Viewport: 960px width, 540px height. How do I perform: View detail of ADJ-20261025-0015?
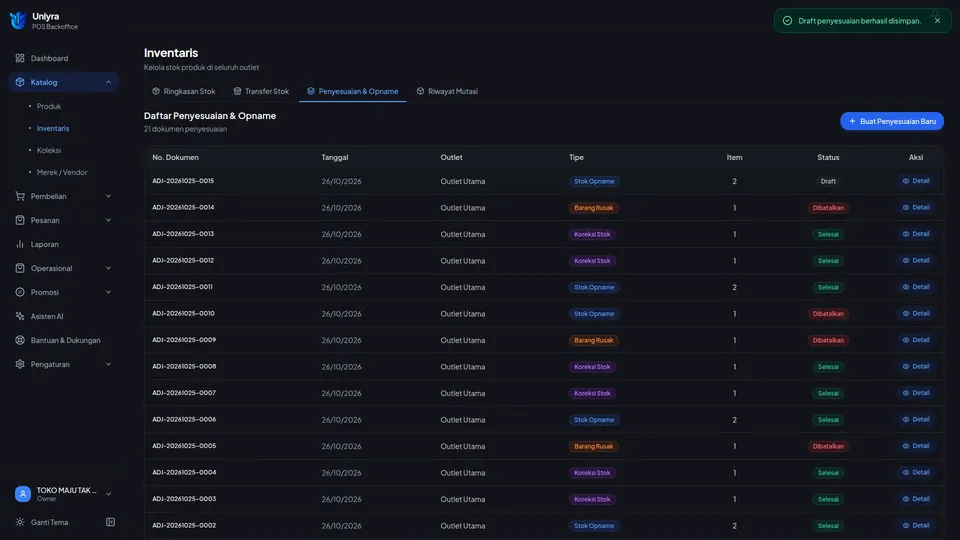916,181
